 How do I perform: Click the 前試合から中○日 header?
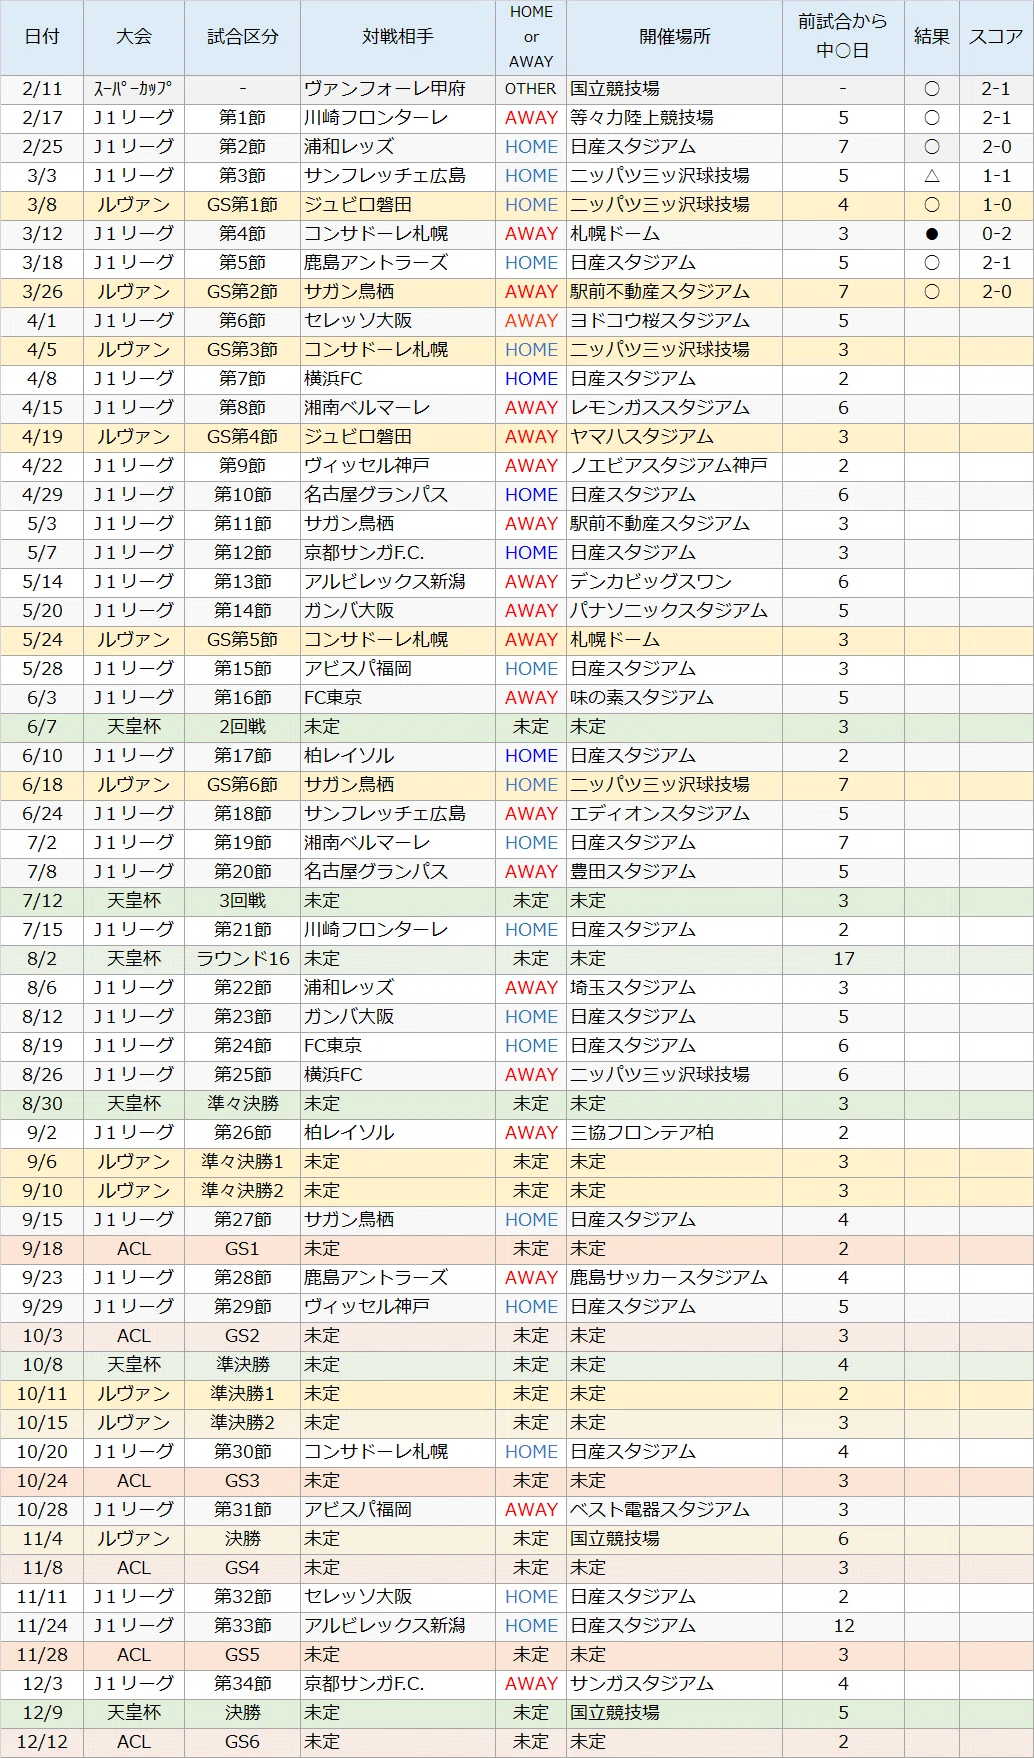point(843,37)
